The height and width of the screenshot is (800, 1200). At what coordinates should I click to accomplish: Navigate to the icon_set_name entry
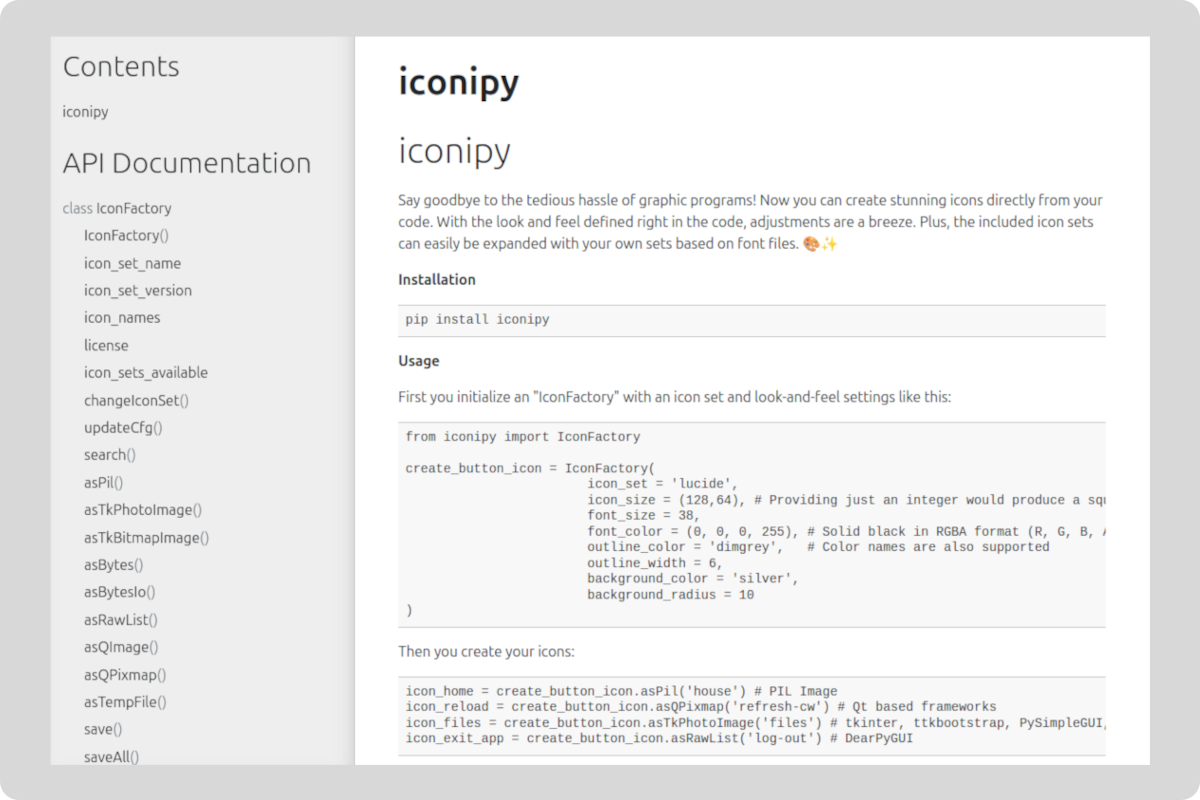tap(132, 263)
